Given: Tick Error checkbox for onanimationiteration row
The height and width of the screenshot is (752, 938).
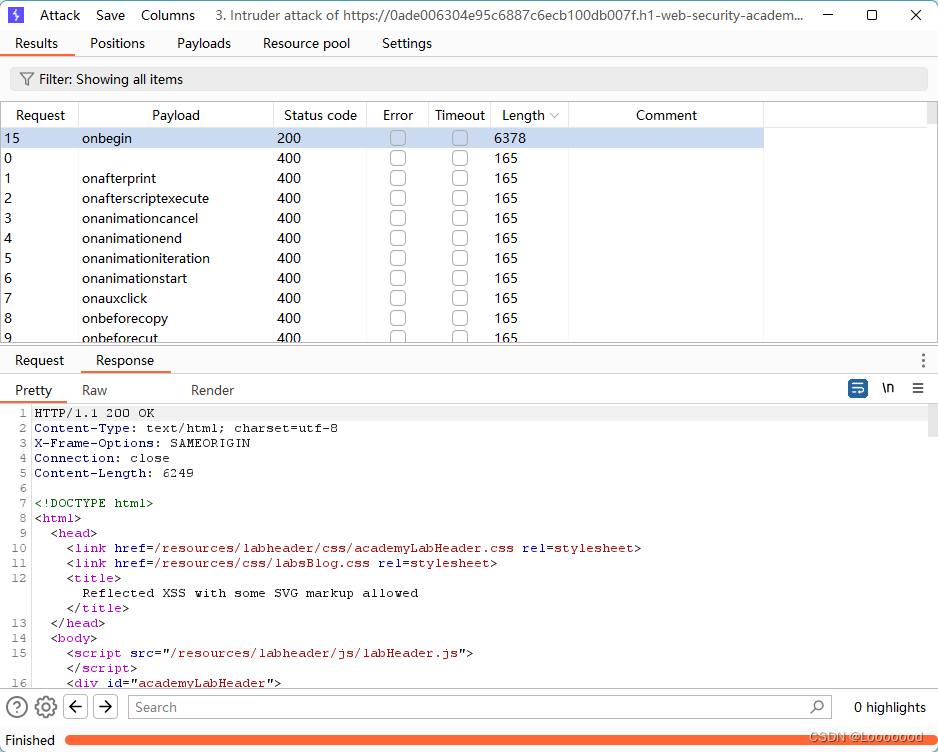Looking at the screenshot, I should click(398, 258).
